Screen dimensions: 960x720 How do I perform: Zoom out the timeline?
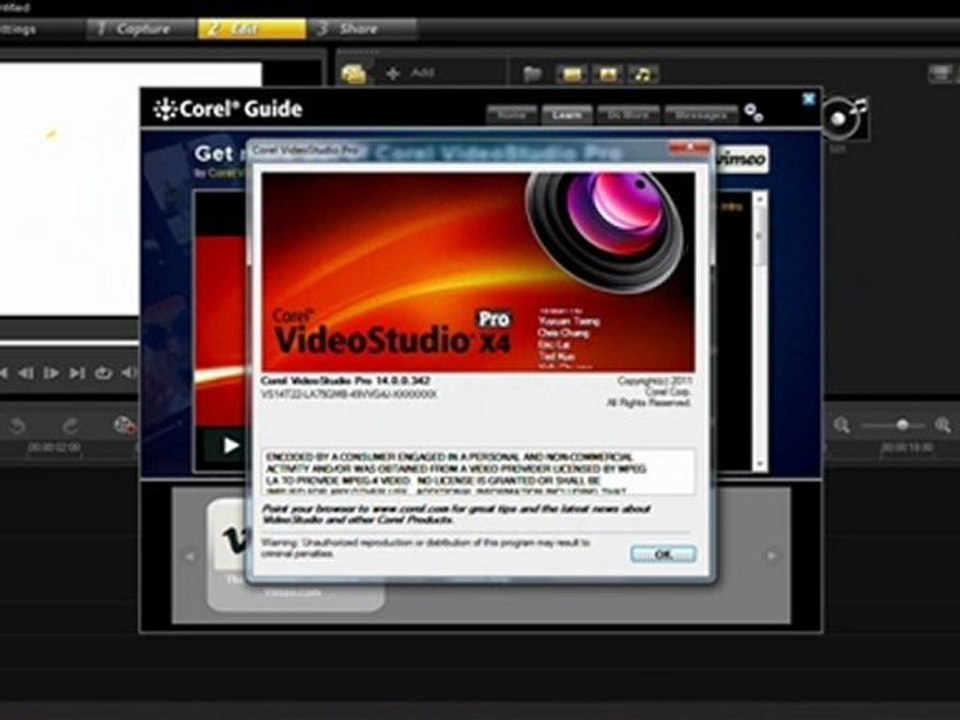(842, 425)
